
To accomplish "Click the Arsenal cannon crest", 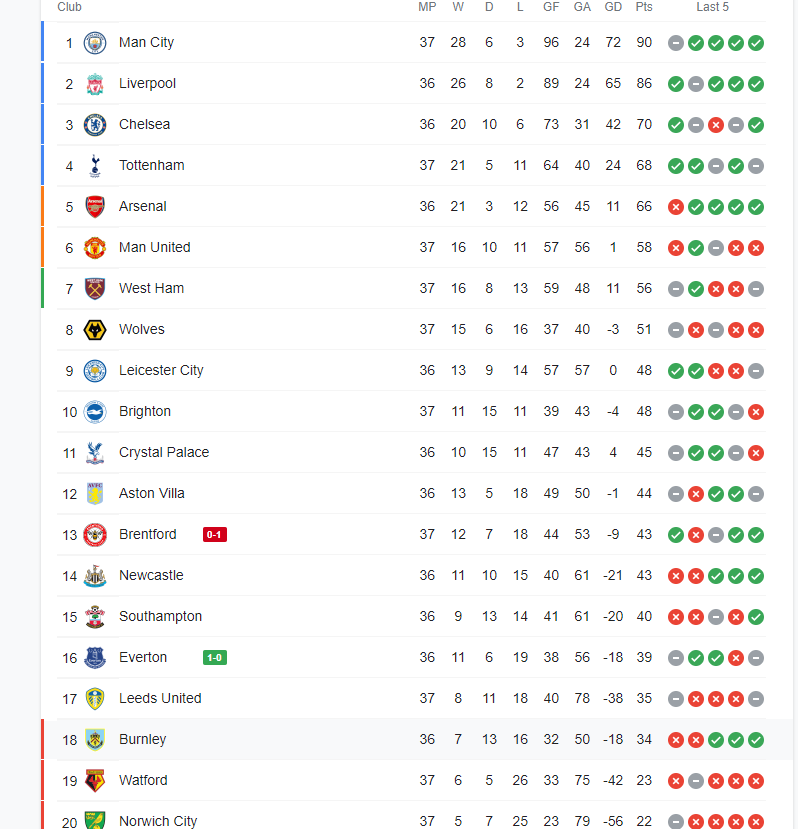I will [x=95, y=207].
